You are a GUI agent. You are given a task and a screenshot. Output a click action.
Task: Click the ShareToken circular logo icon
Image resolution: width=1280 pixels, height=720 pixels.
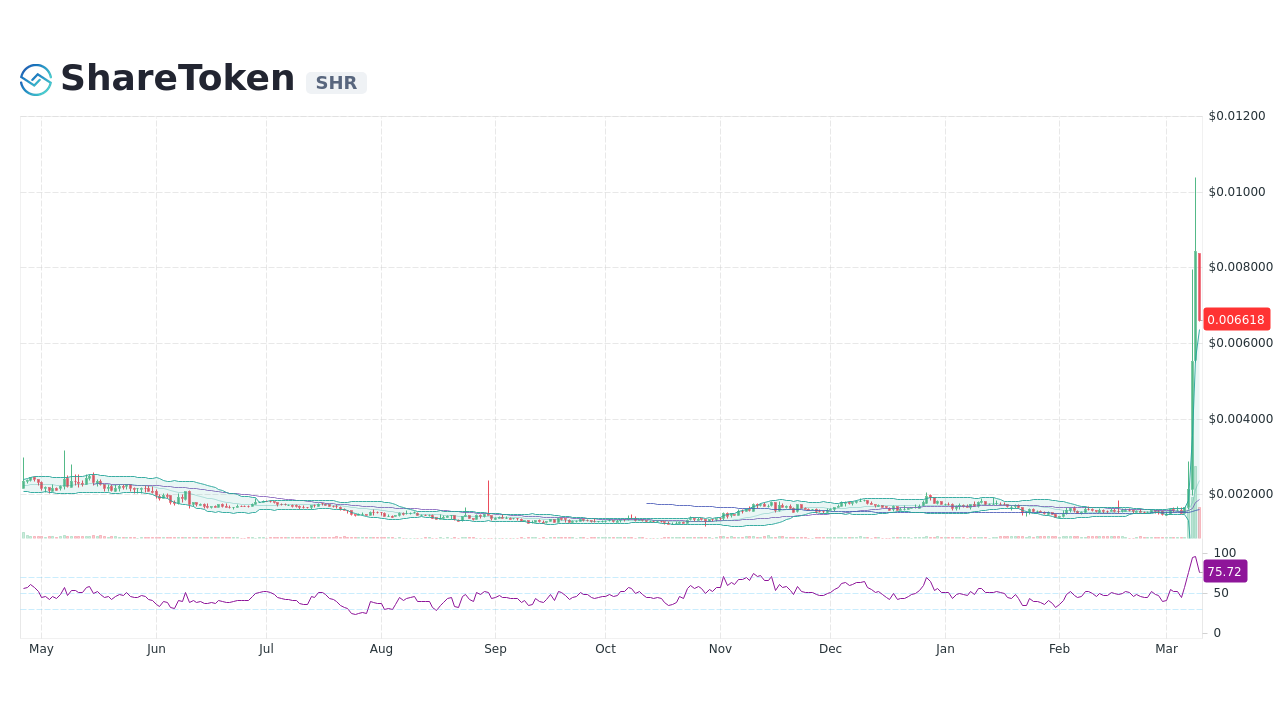[x=34, y=78]
